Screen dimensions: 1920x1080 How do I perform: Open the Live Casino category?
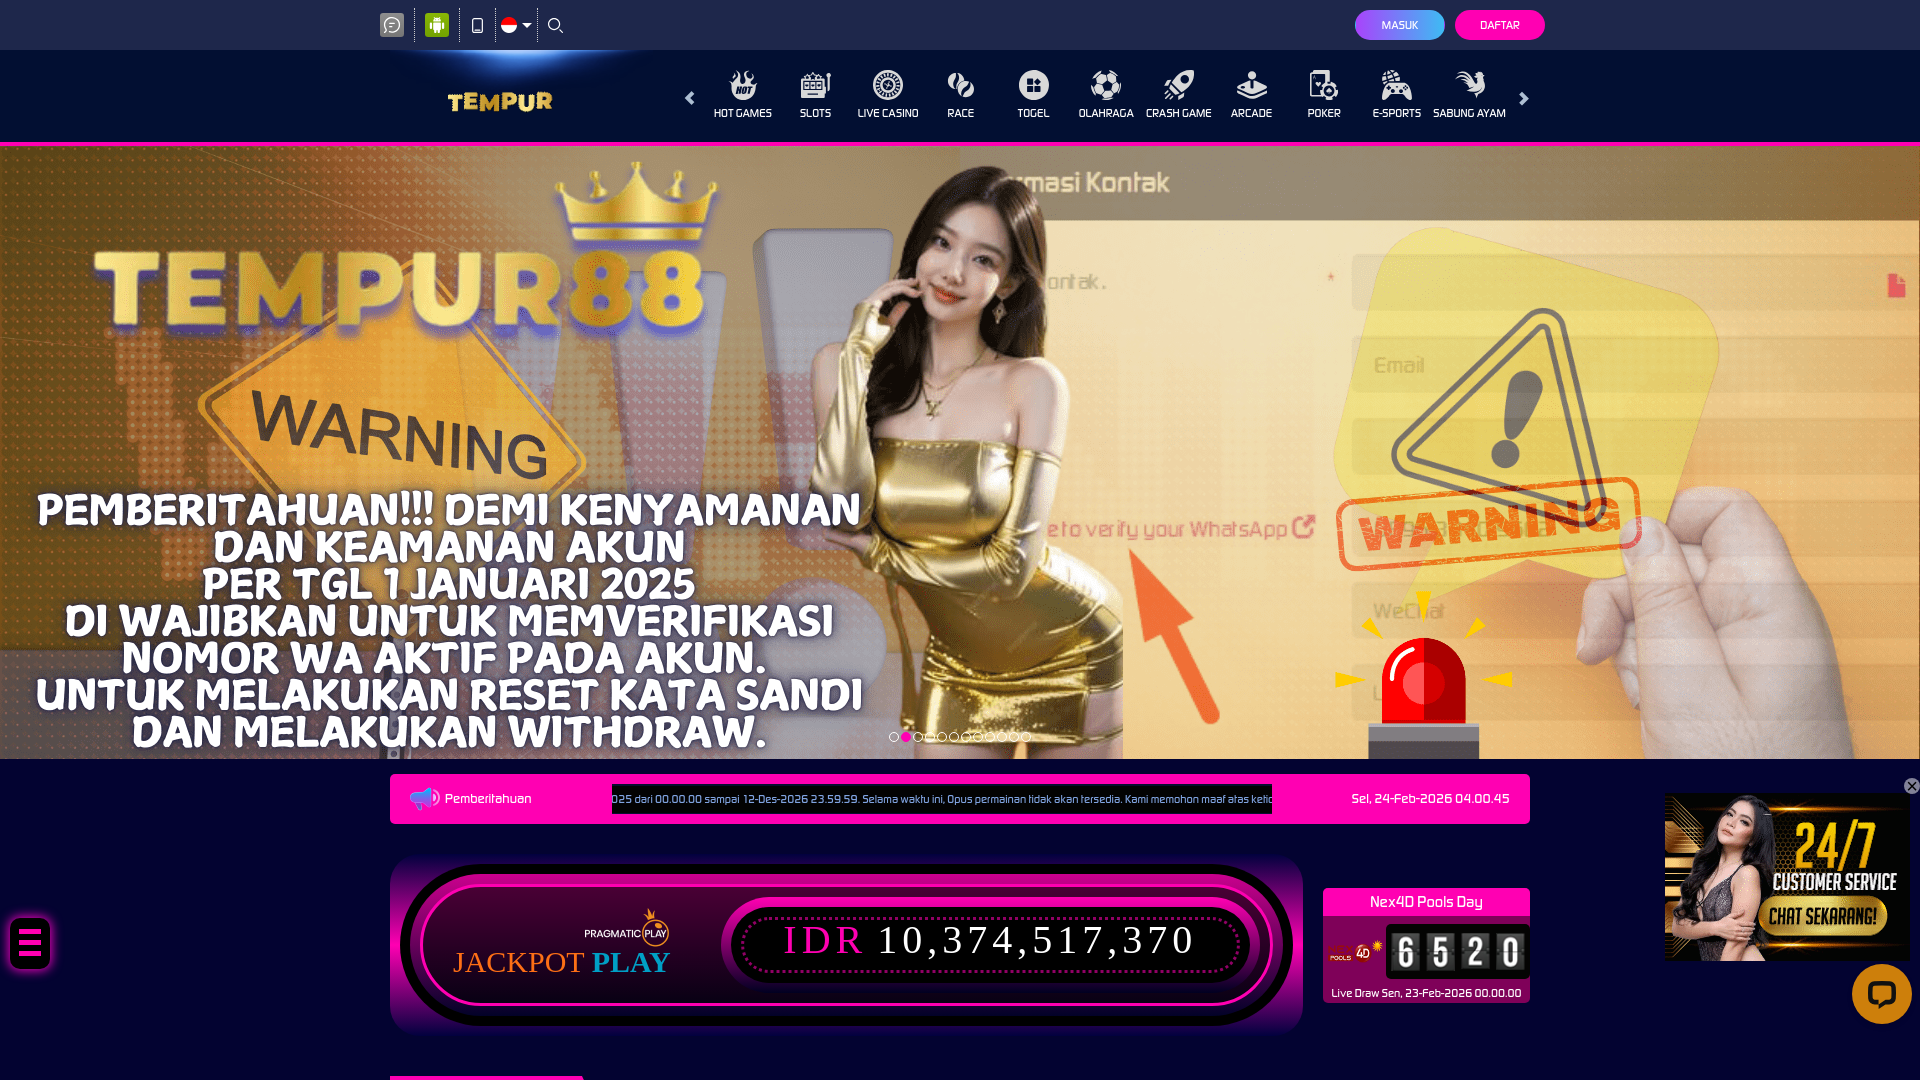(x=888, y=95)
